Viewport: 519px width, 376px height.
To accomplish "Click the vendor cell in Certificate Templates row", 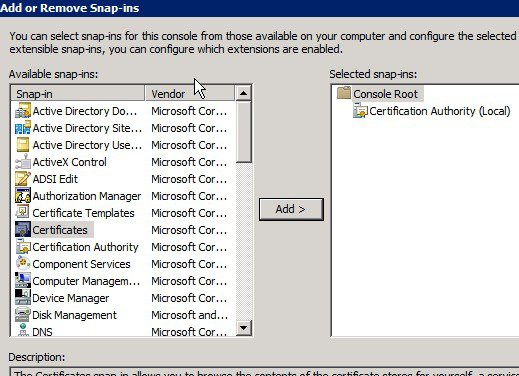I will click(x=189, y=213).
